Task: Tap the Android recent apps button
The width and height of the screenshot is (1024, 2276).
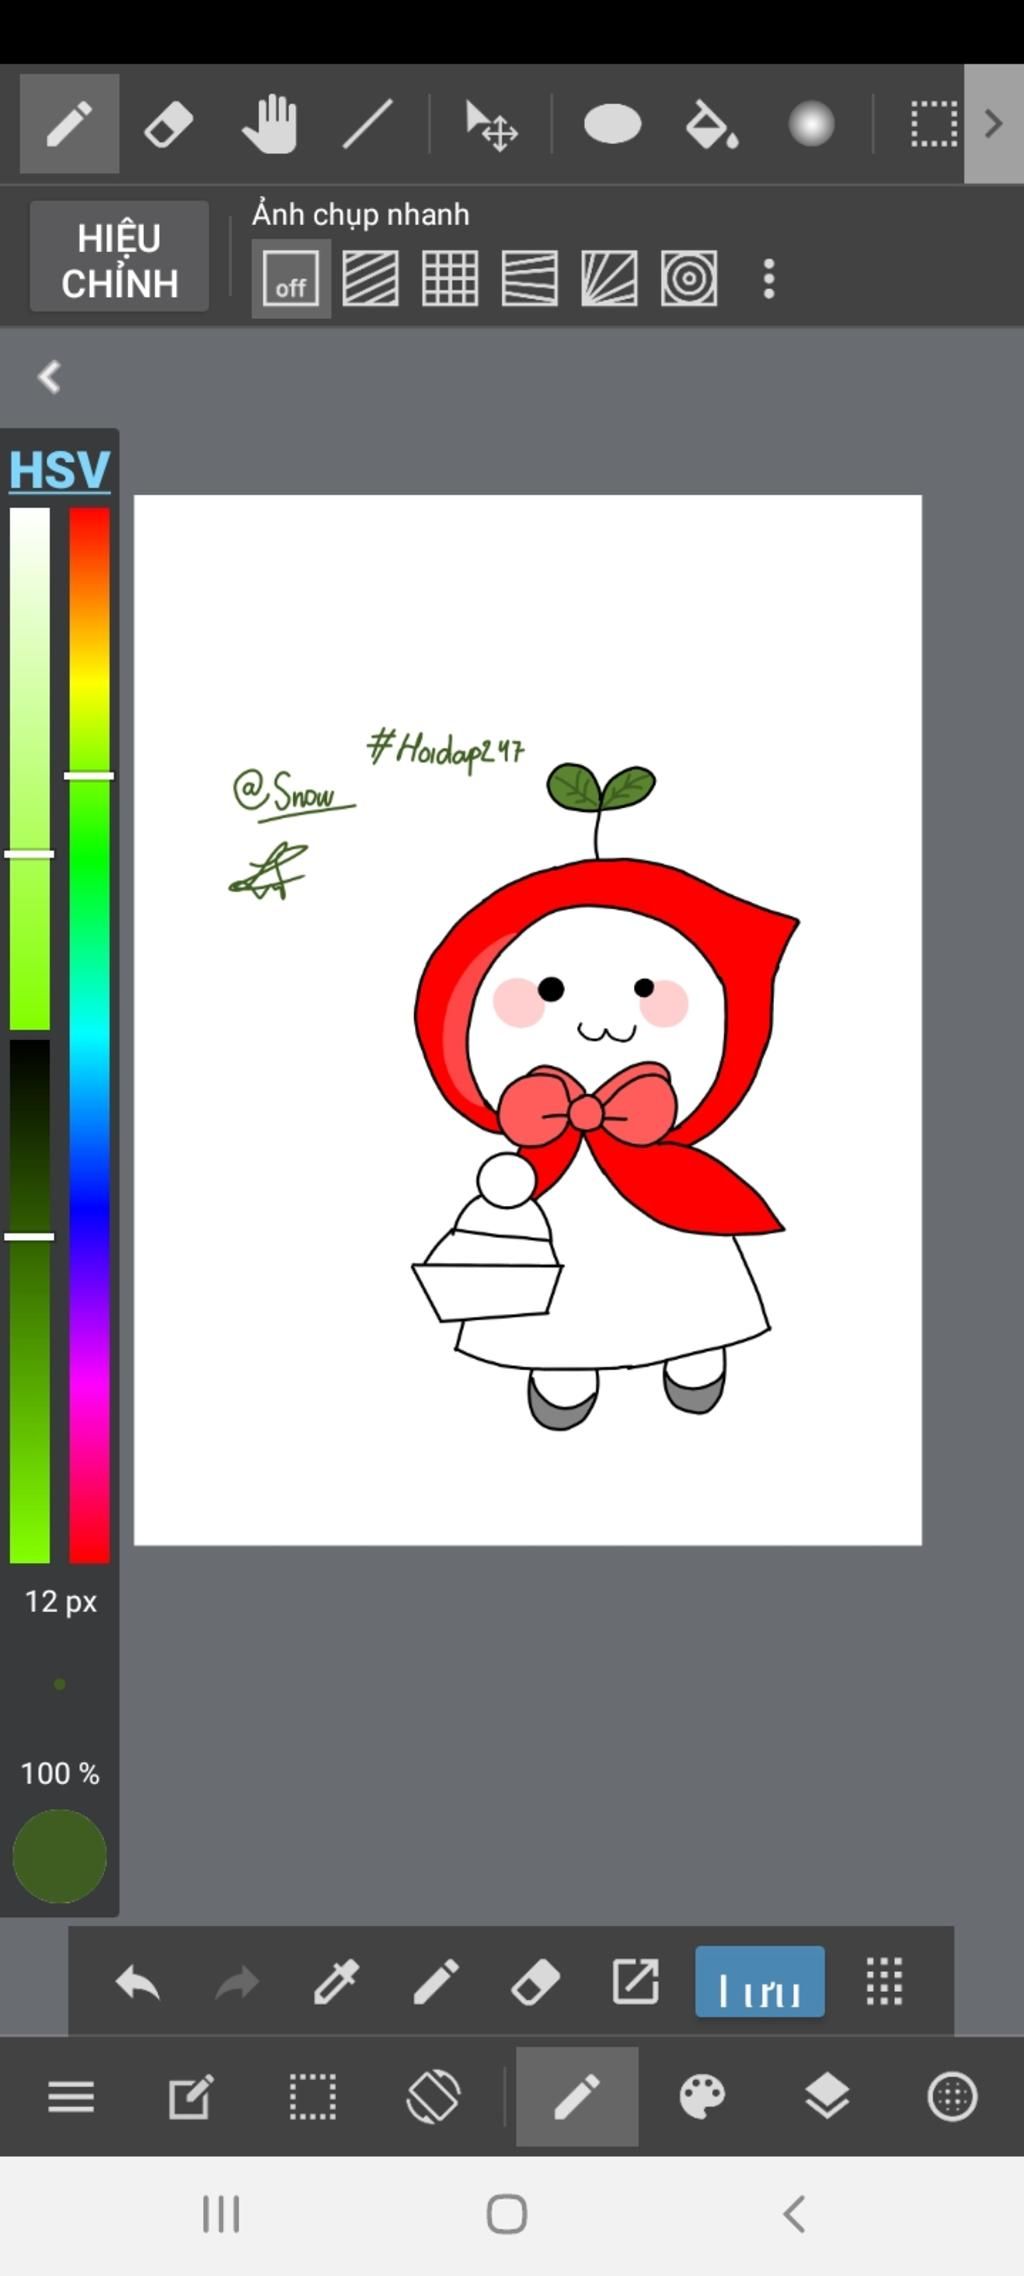Action: tap(221, 2214)
